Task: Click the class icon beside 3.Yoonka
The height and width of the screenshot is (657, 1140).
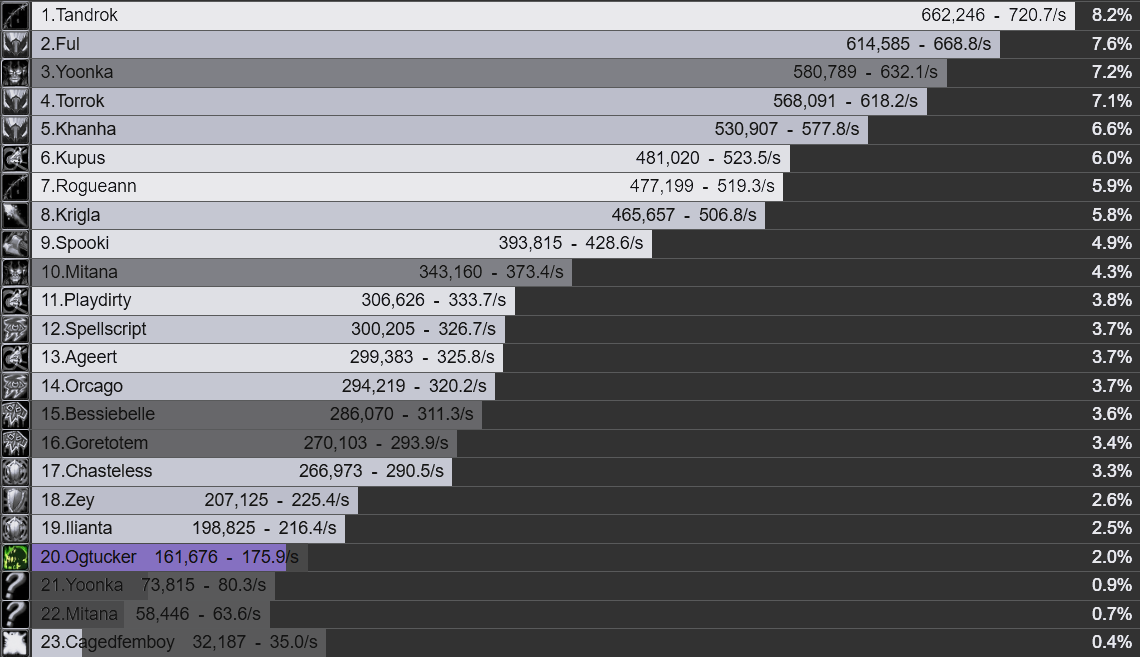Action: (15, 73)
